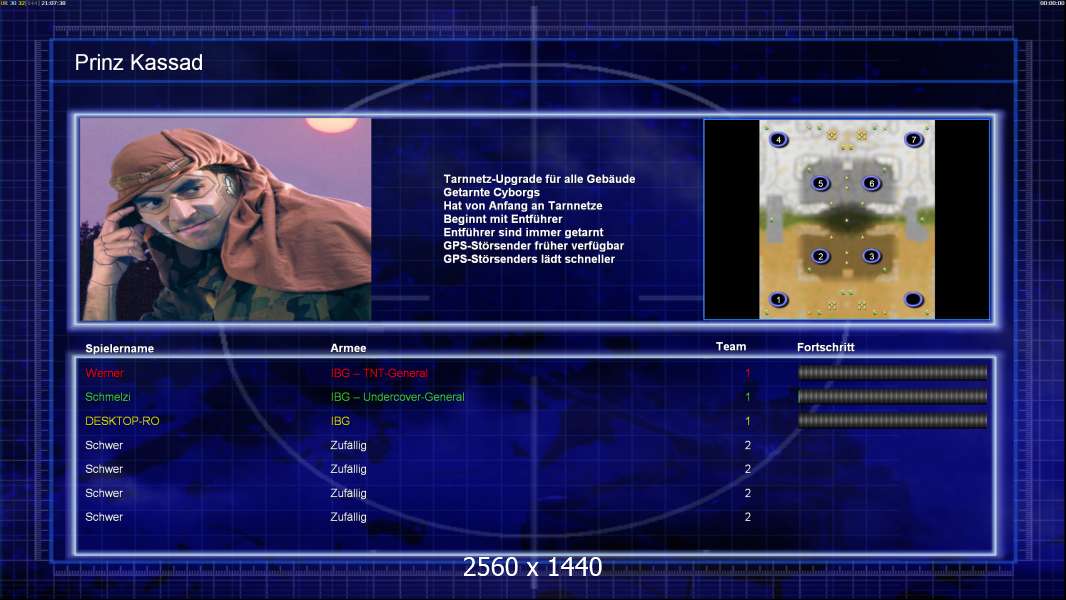This screenshot has width=1066, height=600.
Task: Click Werner's team number
Action: (748, 373)
